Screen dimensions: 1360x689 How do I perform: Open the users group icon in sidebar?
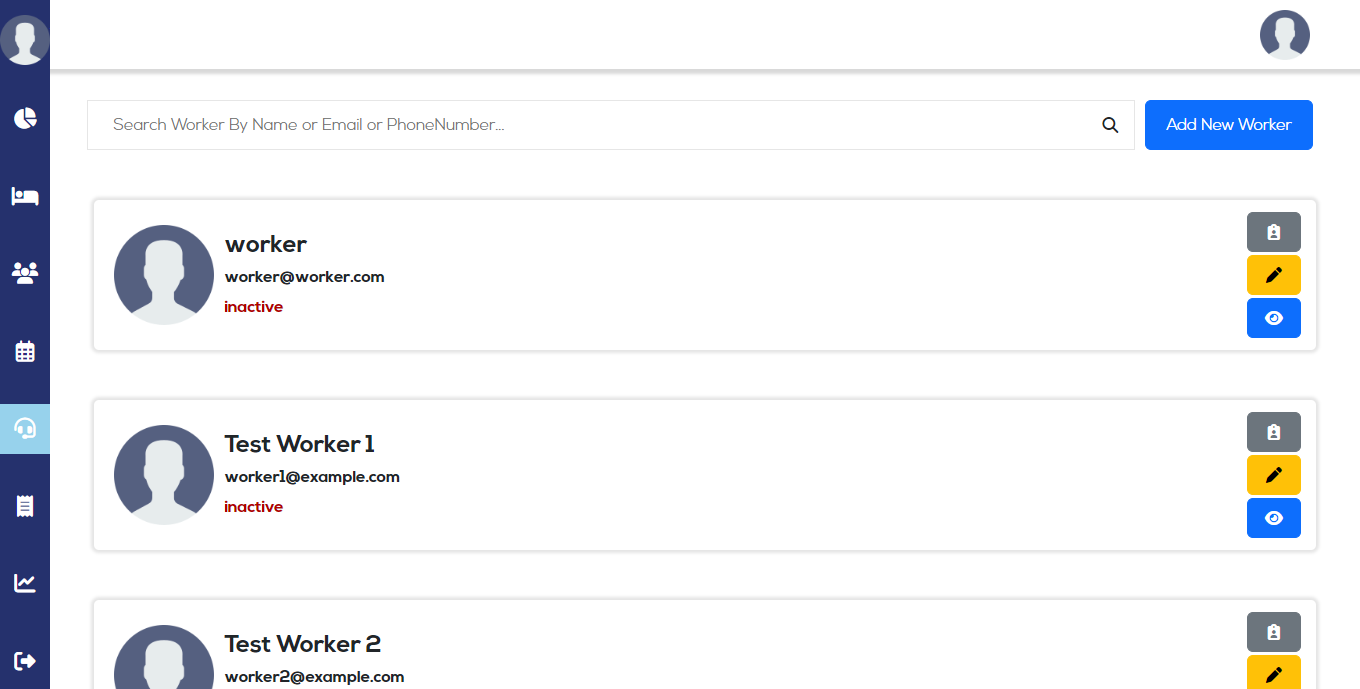[x=25, y=273]
